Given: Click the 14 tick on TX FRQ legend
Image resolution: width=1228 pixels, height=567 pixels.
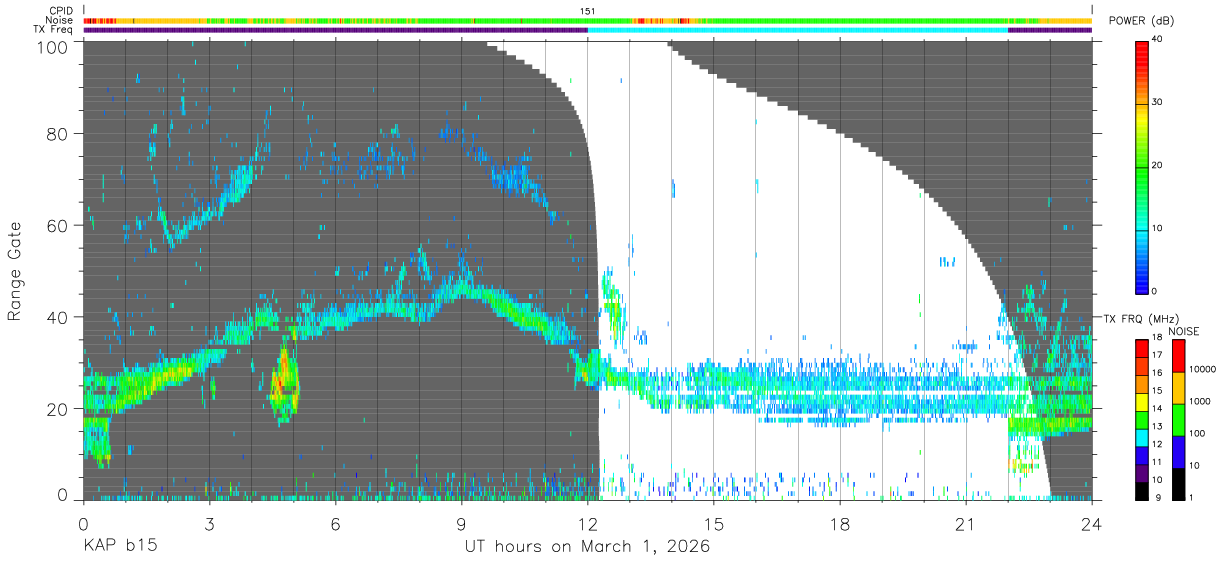Looking at the screenshot, I should [x=1158, y=408].
